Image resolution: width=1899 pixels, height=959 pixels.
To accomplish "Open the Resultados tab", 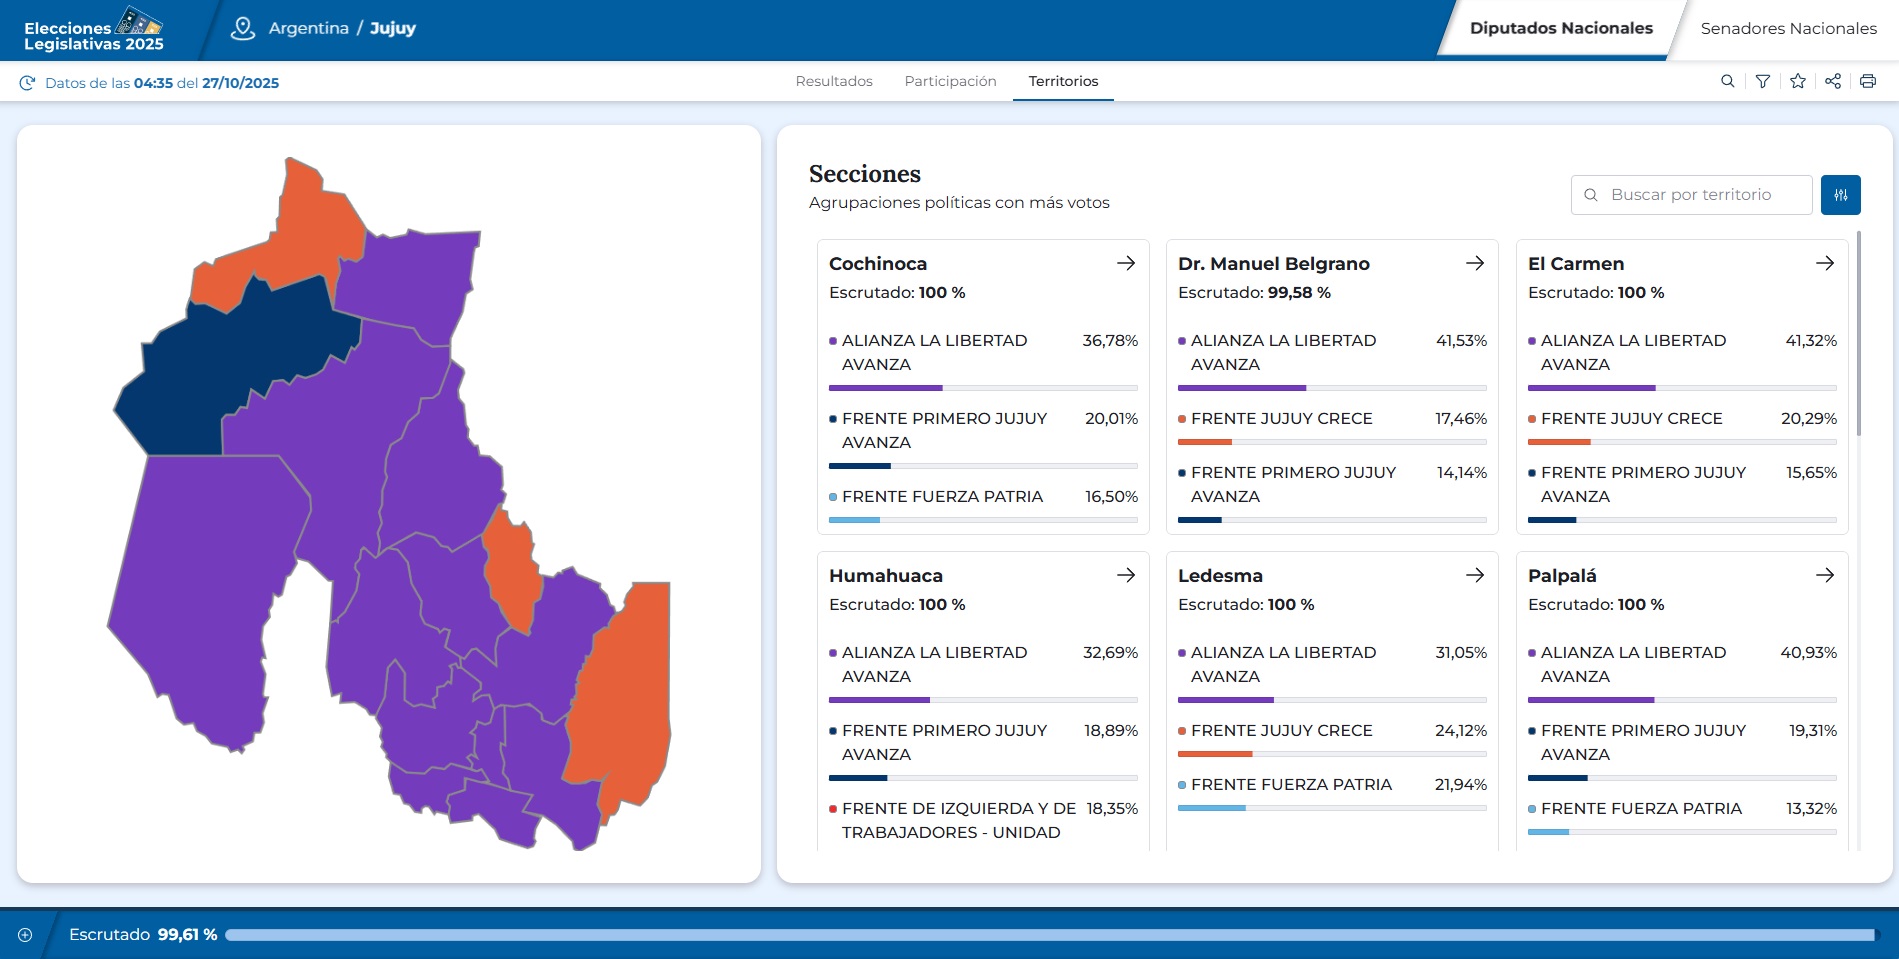I will [x=834, y=81].
